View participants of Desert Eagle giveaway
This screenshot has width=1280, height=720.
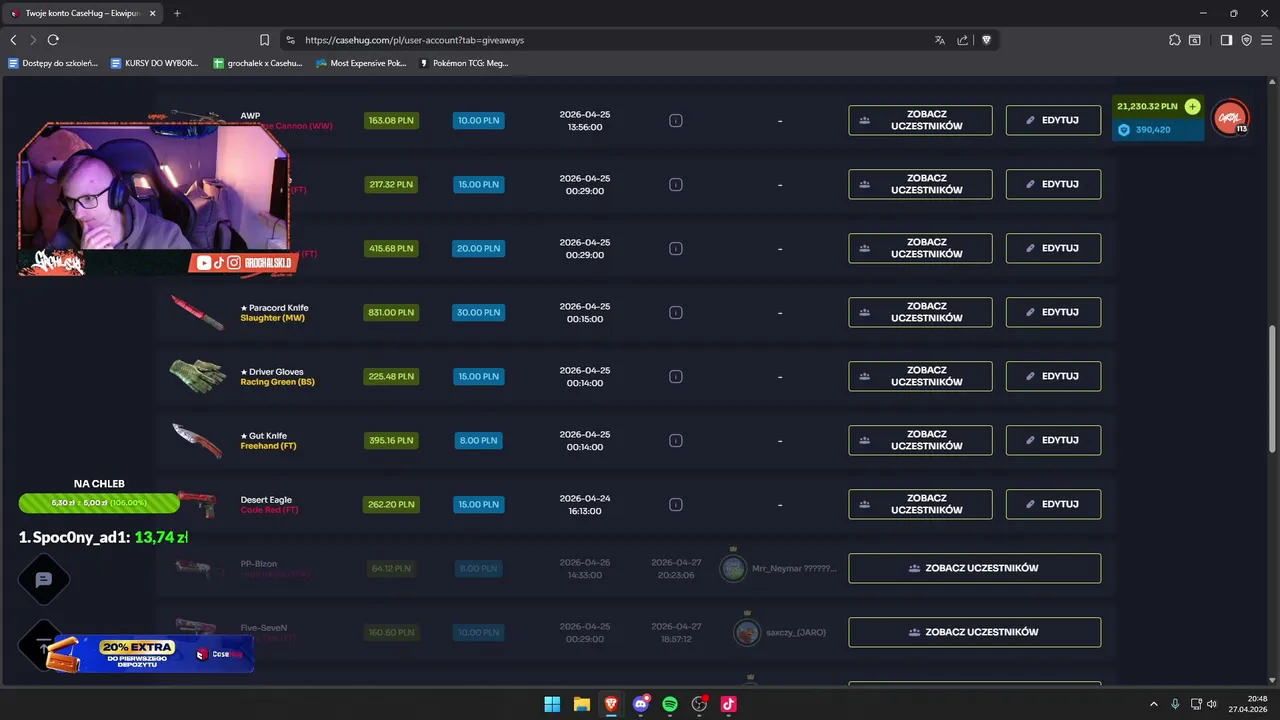pos(920,504)
